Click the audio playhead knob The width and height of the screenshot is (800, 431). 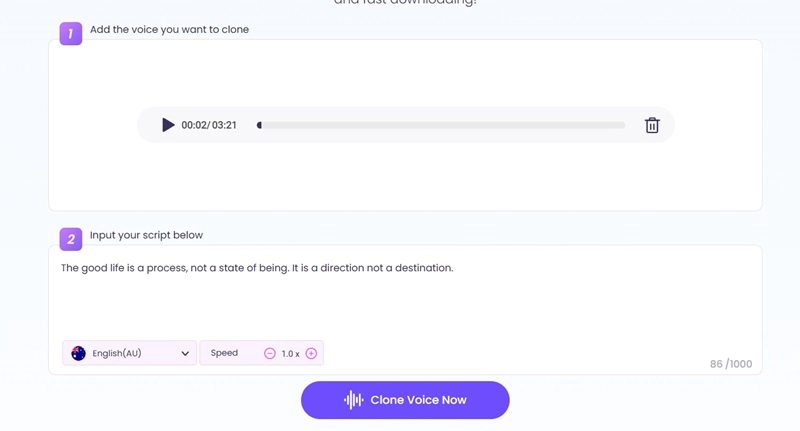pyautogui.click(x=259, y=126)
